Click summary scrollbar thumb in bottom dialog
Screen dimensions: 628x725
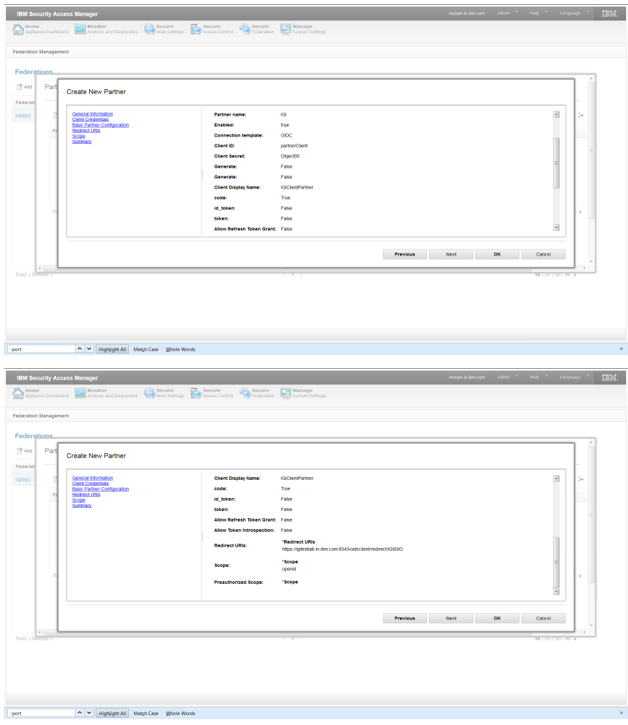click(556, 562)
